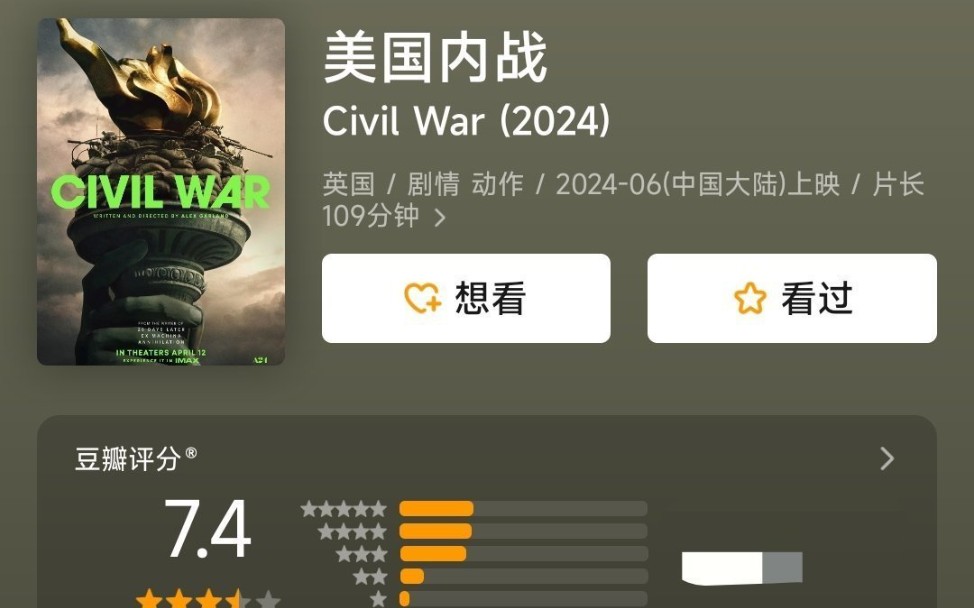Viewport: 974px width, 608px height.
Task: Open the 美国内战 title text
Action: coord(435,58)
